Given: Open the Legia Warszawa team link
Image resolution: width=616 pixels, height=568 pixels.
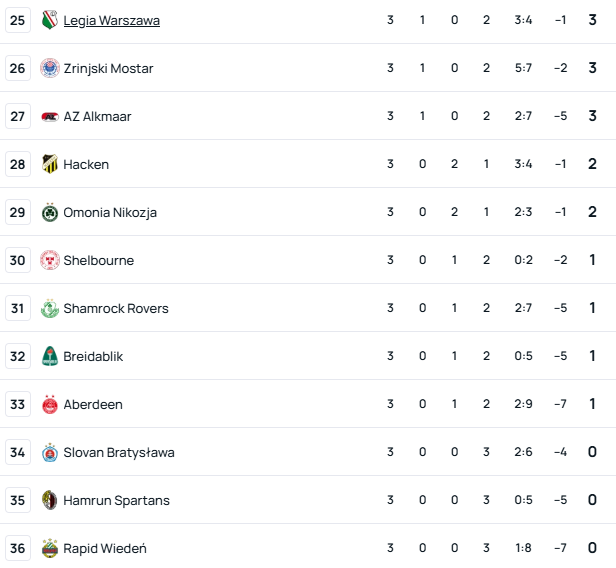Looking at the screenshot, I should pos(111,20).
